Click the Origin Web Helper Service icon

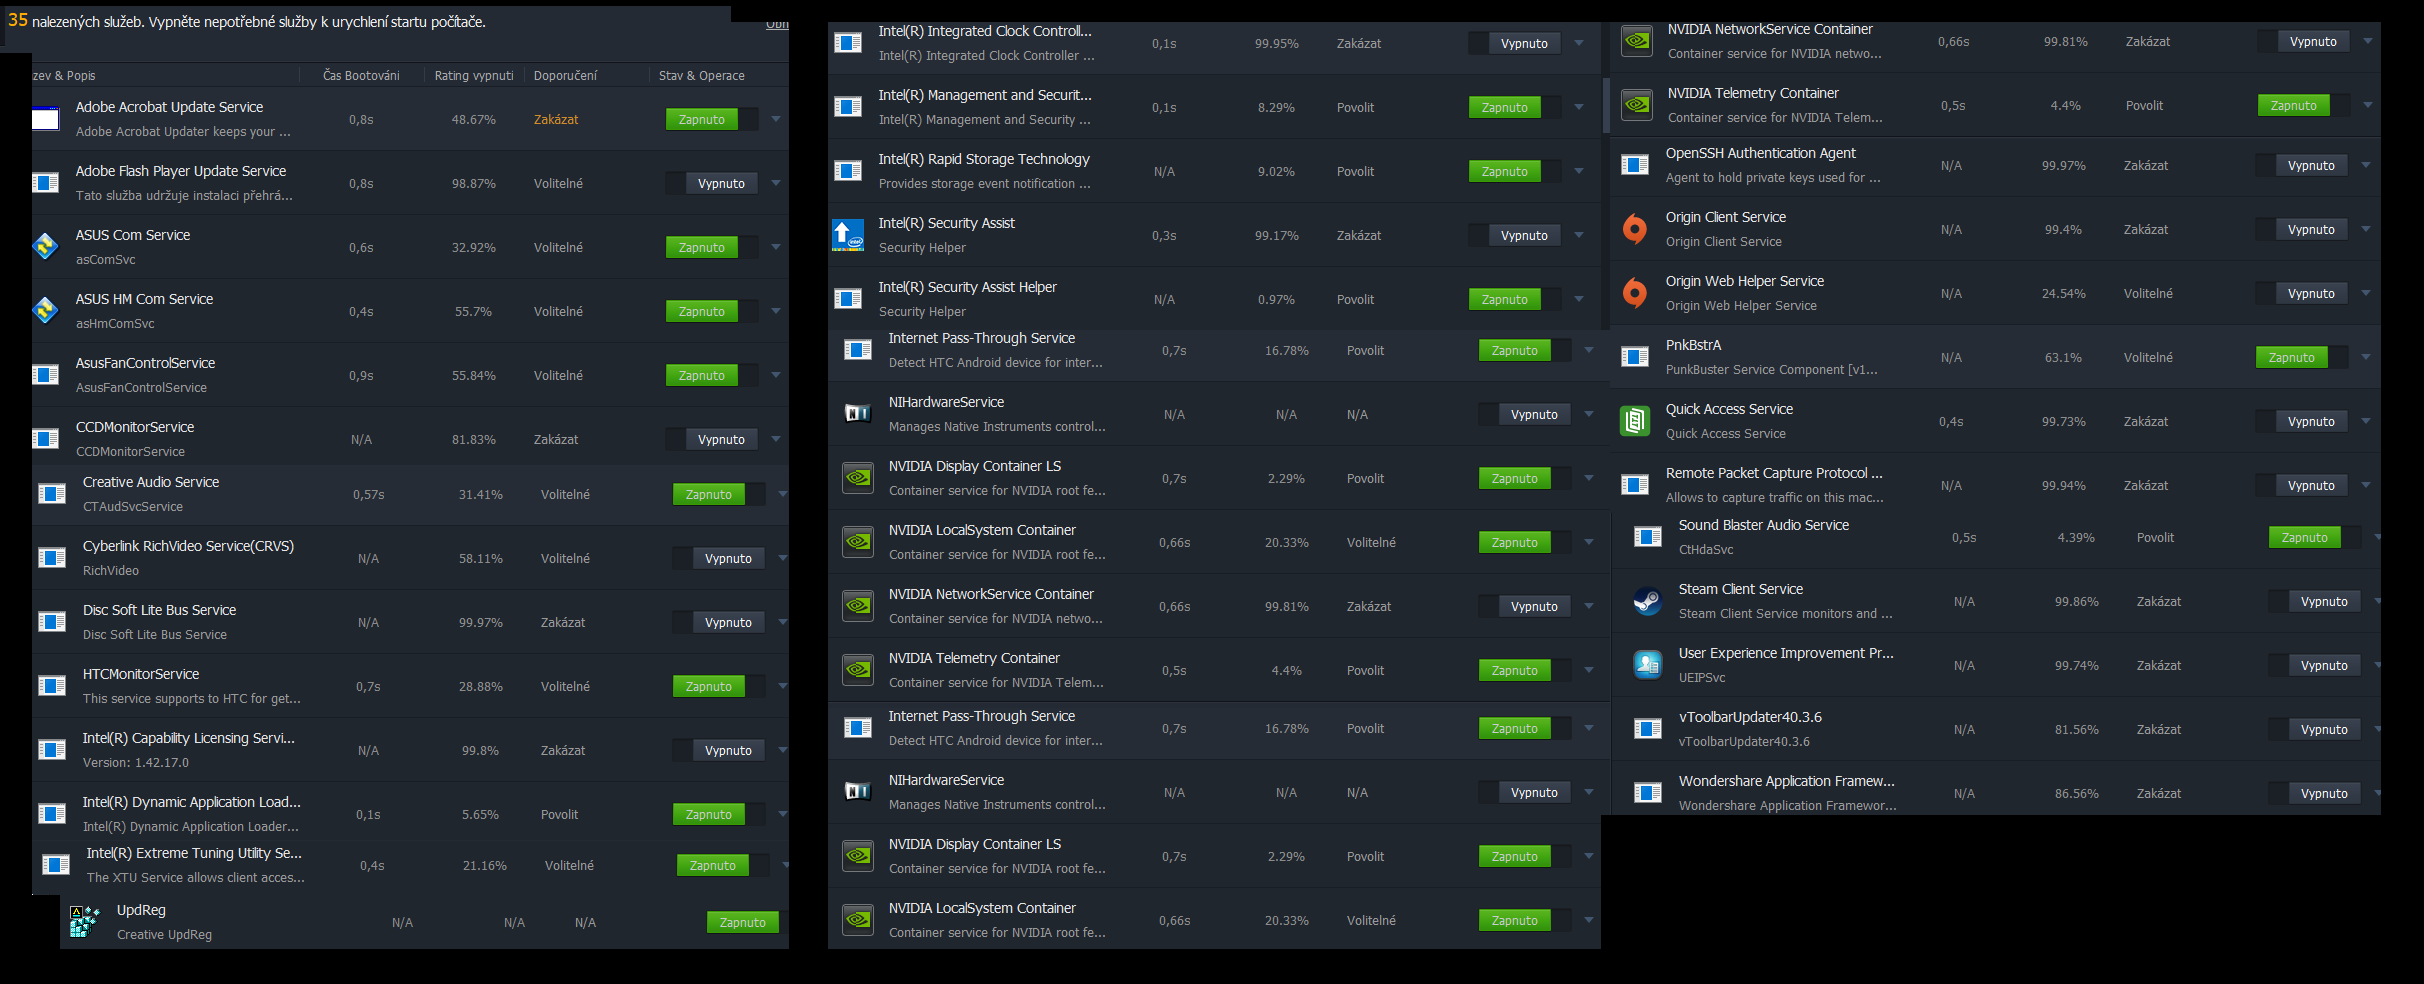click(1635, 293)
